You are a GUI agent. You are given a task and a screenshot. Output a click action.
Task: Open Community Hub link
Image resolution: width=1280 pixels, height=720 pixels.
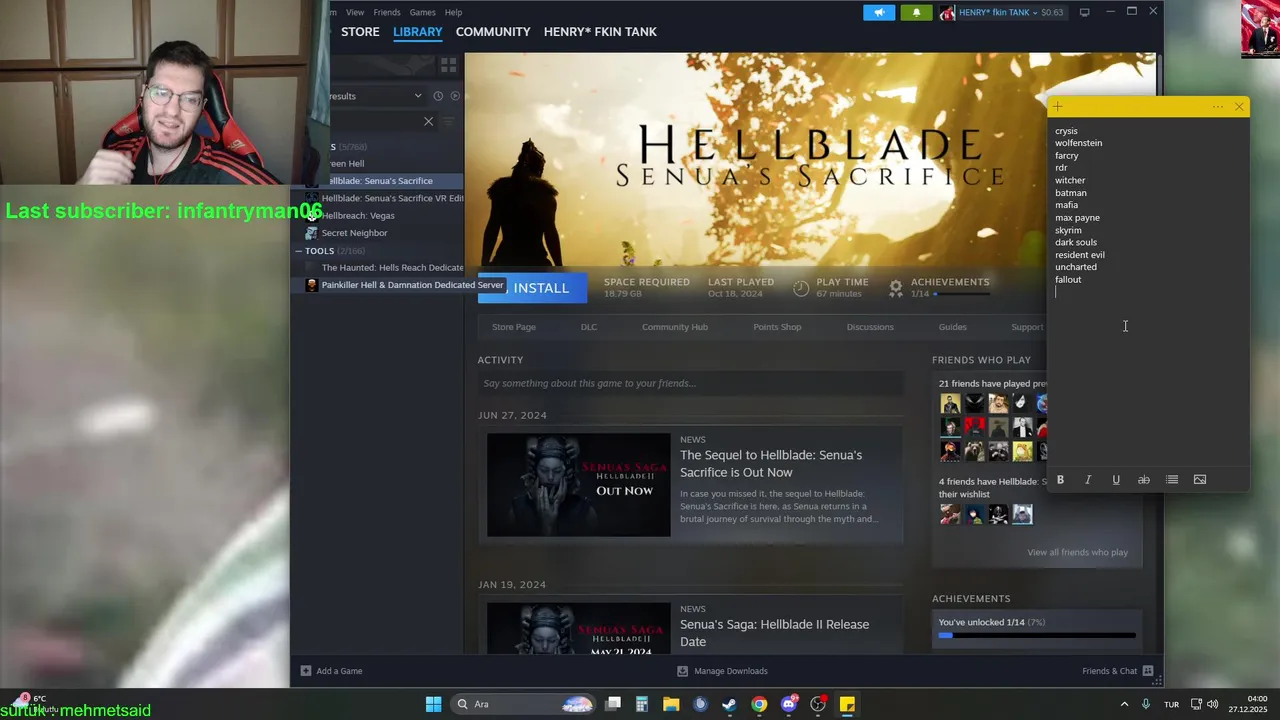point(675,327)
